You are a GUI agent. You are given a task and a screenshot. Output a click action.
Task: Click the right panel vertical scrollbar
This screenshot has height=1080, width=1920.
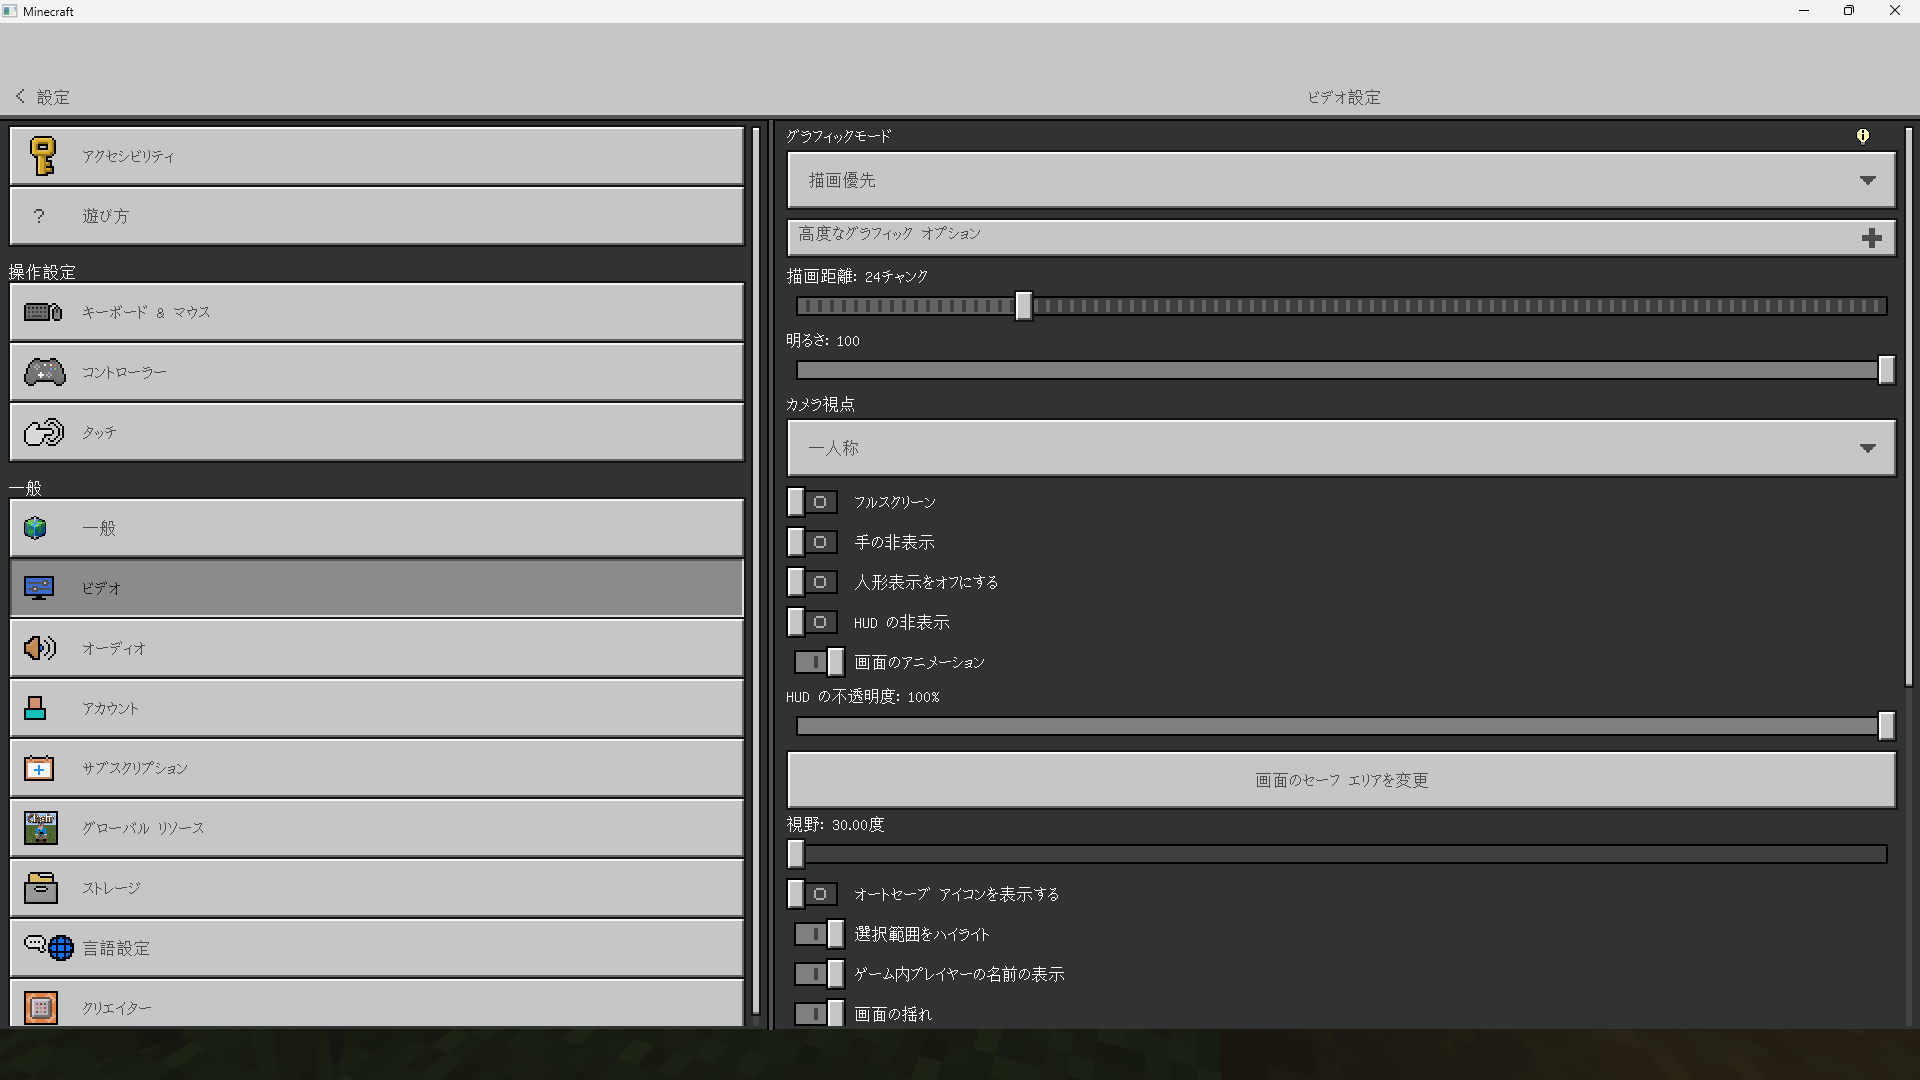point(1908,405)
